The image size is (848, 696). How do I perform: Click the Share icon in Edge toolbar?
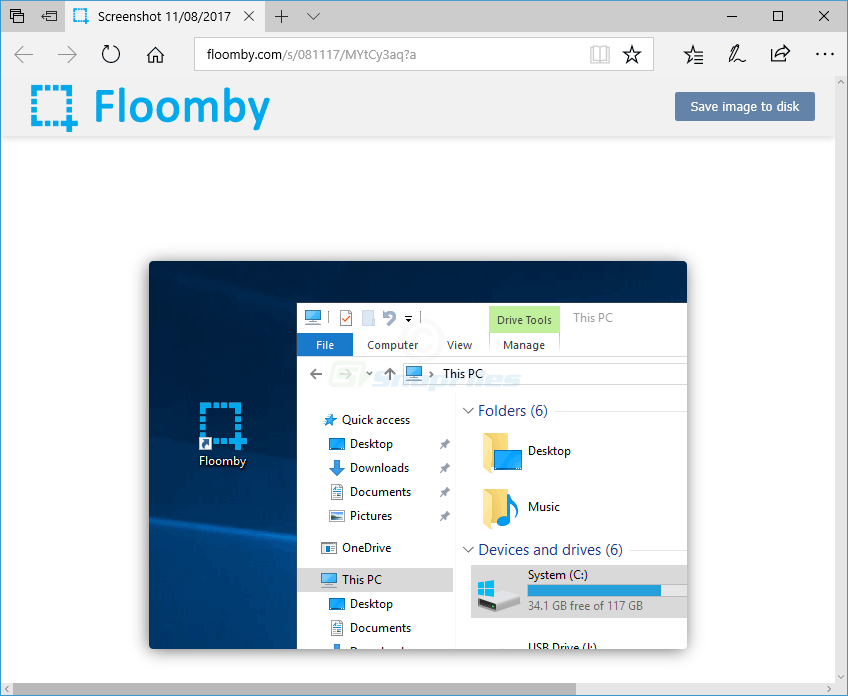coord(781,54)
